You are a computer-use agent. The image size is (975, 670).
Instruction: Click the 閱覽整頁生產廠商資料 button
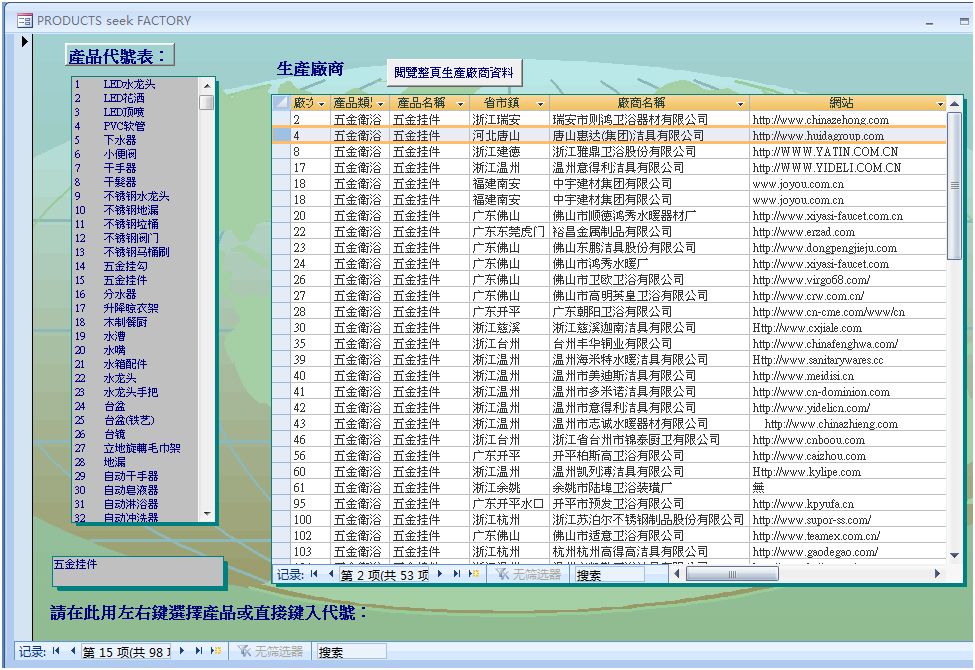pos(454,73)
